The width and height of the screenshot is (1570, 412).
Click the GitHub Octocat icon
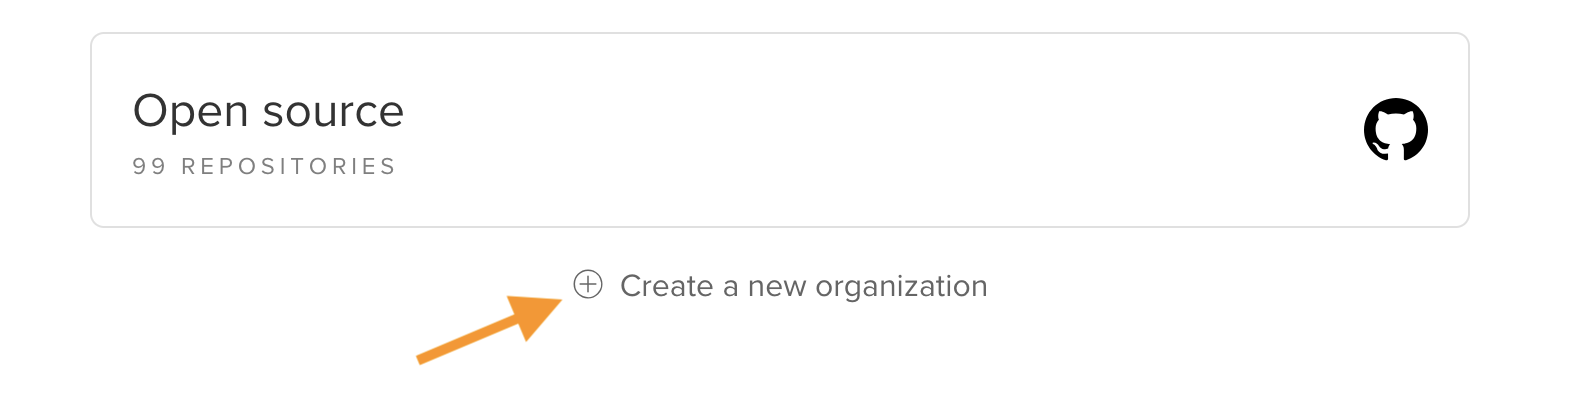click(1395, 130)
